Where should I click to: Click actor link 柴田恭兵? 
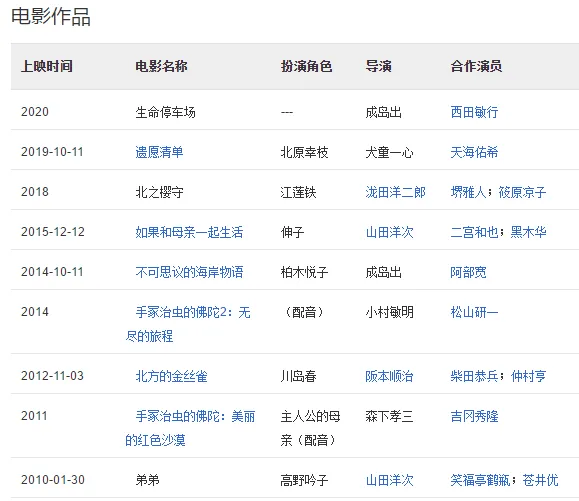(474, 376)
